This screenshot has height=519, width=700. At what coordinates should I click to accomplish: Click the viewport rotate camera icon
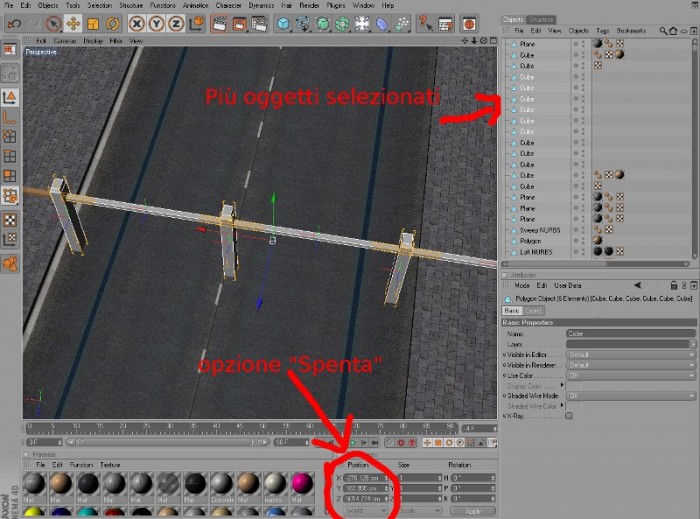(483, 41)
